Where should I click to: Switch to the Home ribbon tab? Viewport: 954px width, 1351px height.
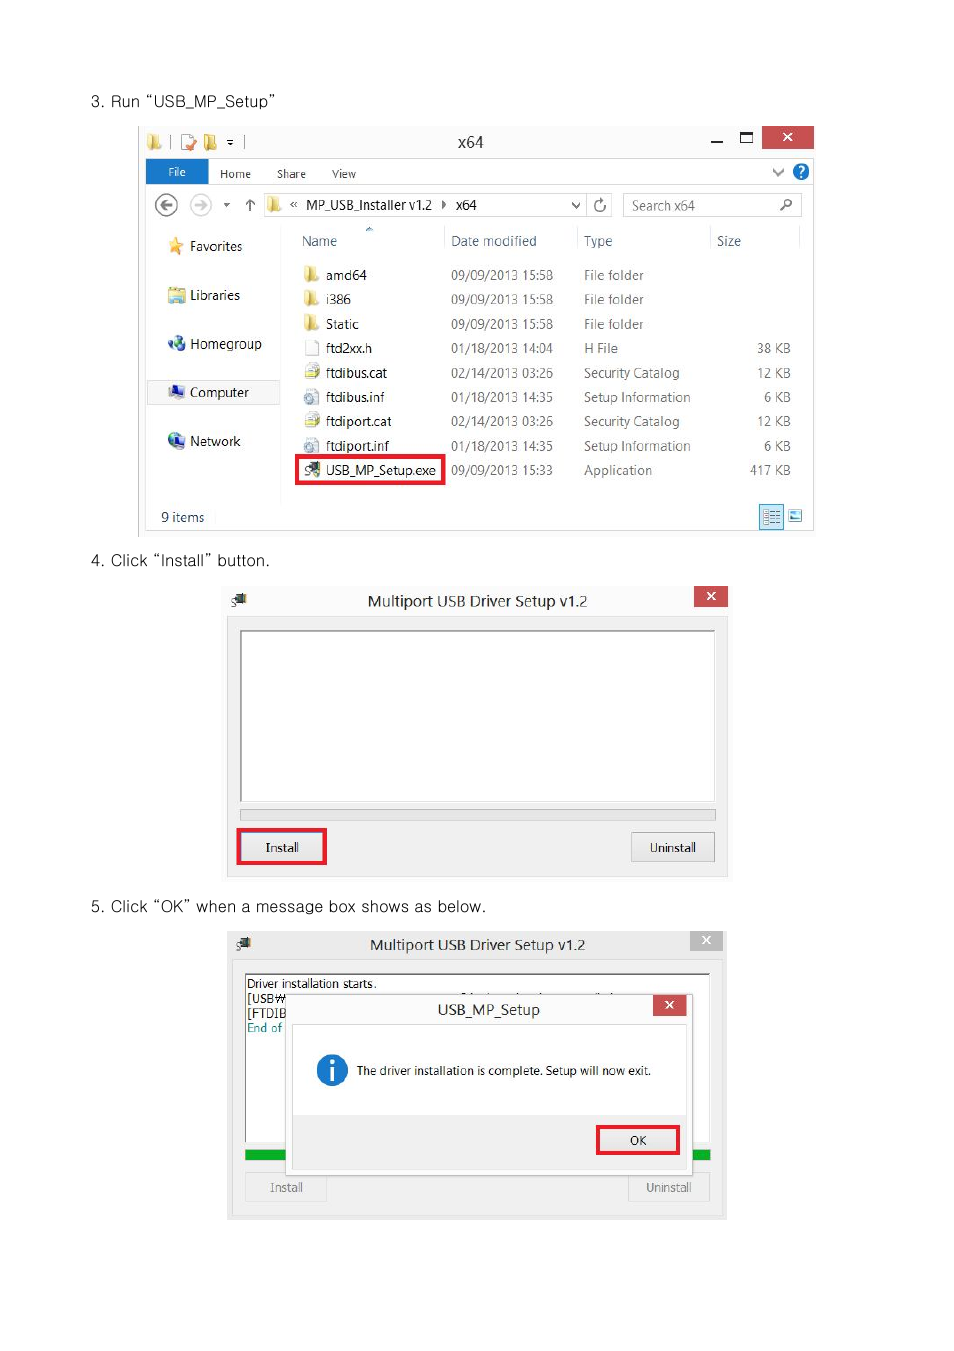pos(236,174)
